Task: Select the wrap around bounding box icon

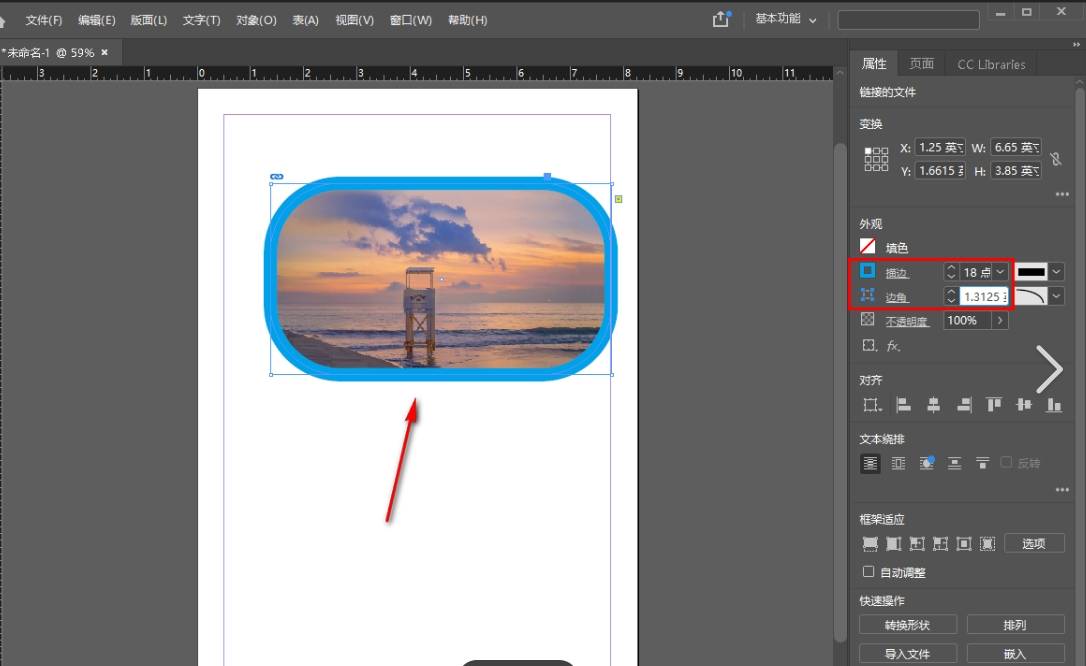Action: [x=898, y=463]
